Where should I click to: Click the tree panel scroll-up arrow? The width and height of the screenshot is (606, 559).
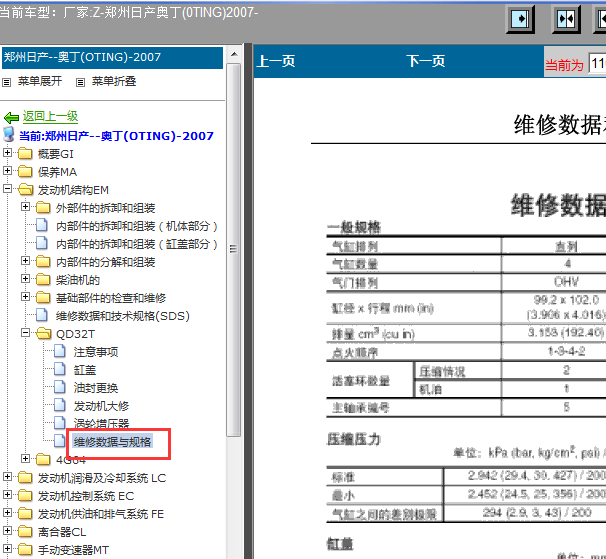click(234, 55)
